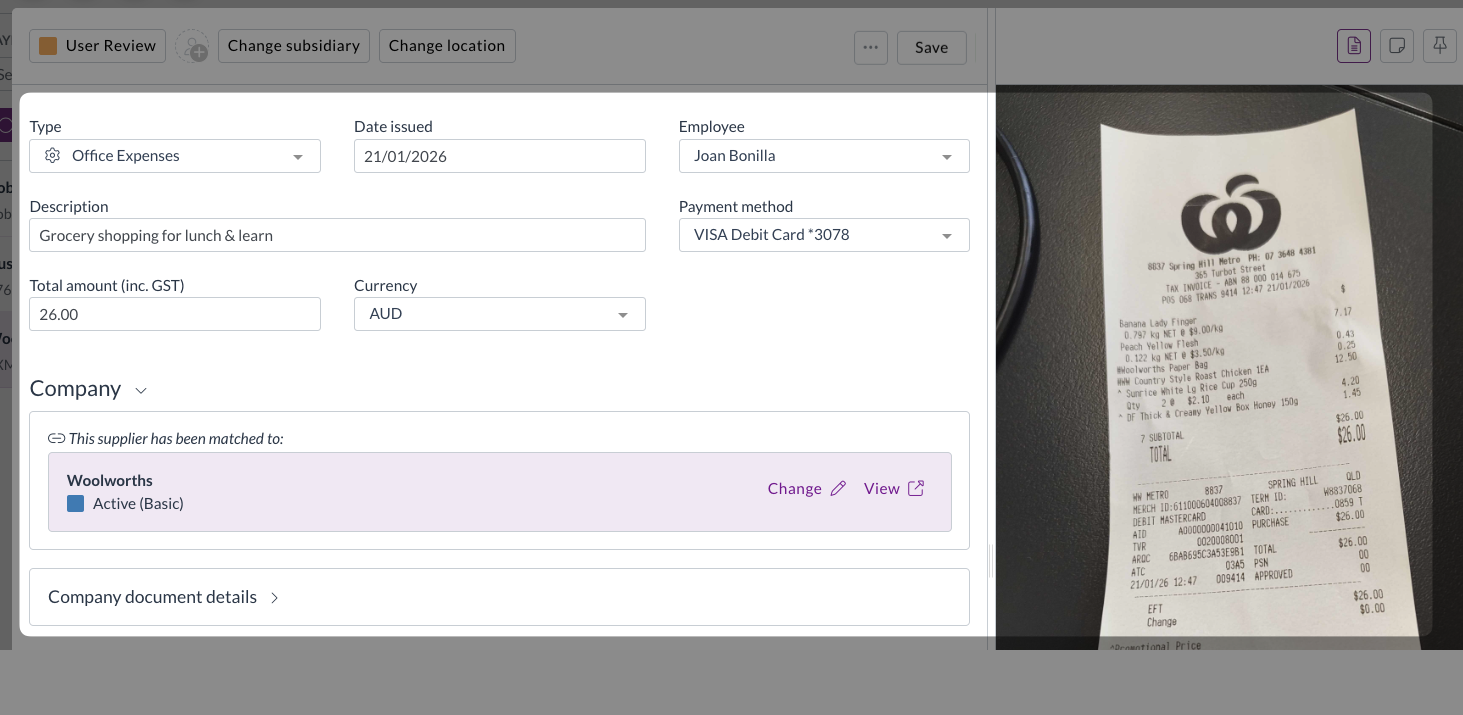This screenshot has height=715, width=1463.
Task: Click the add assignee icon
Action: (192, 46)
